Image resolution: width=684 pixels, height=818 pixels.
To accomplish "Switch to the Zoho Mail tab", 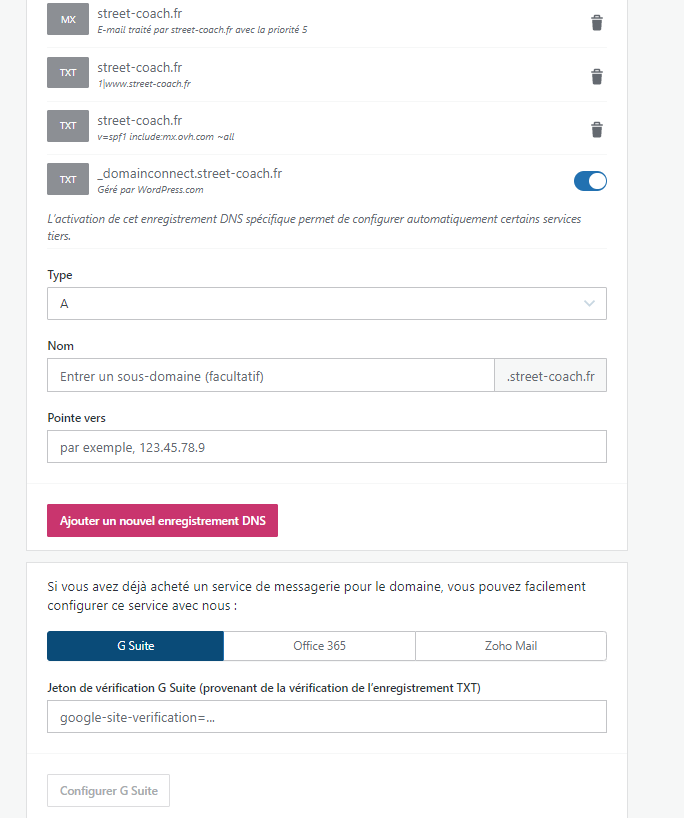I will [x=511, y=646].
